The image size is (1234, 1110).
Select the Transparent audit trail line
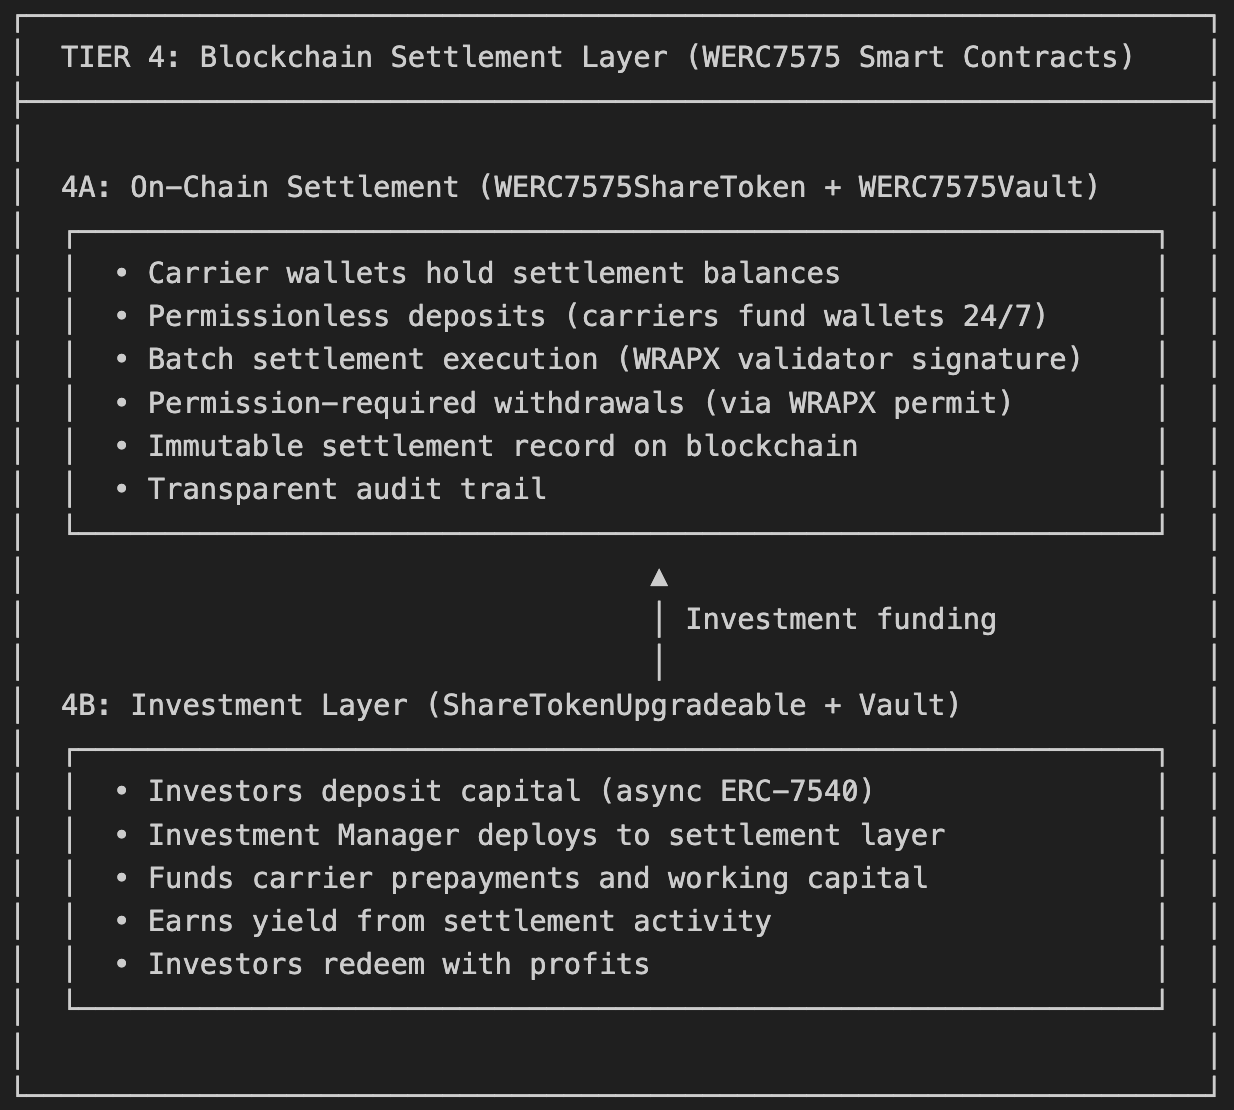[346, 489]
